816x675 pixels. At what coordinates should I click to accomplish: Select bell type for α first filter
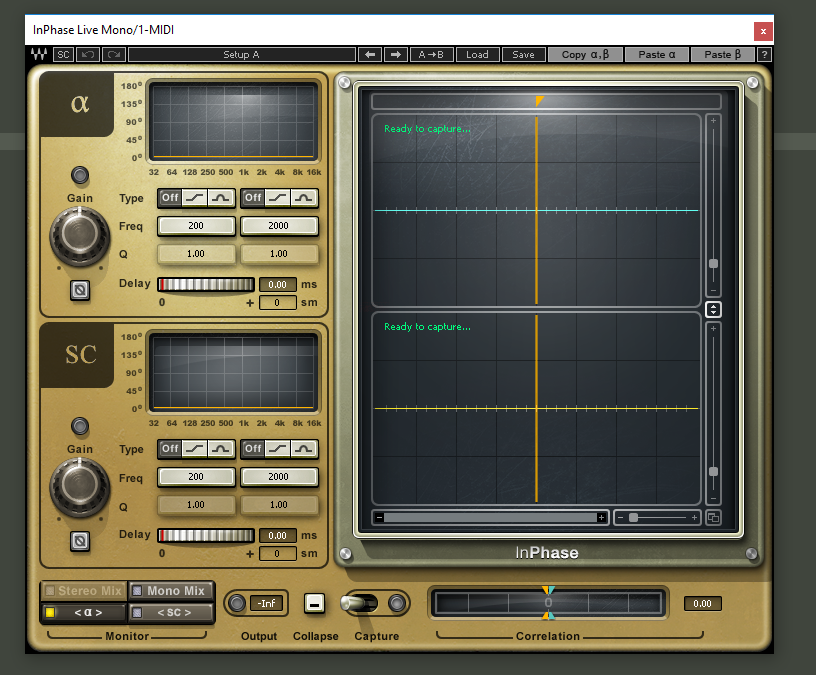pos(221,198)
